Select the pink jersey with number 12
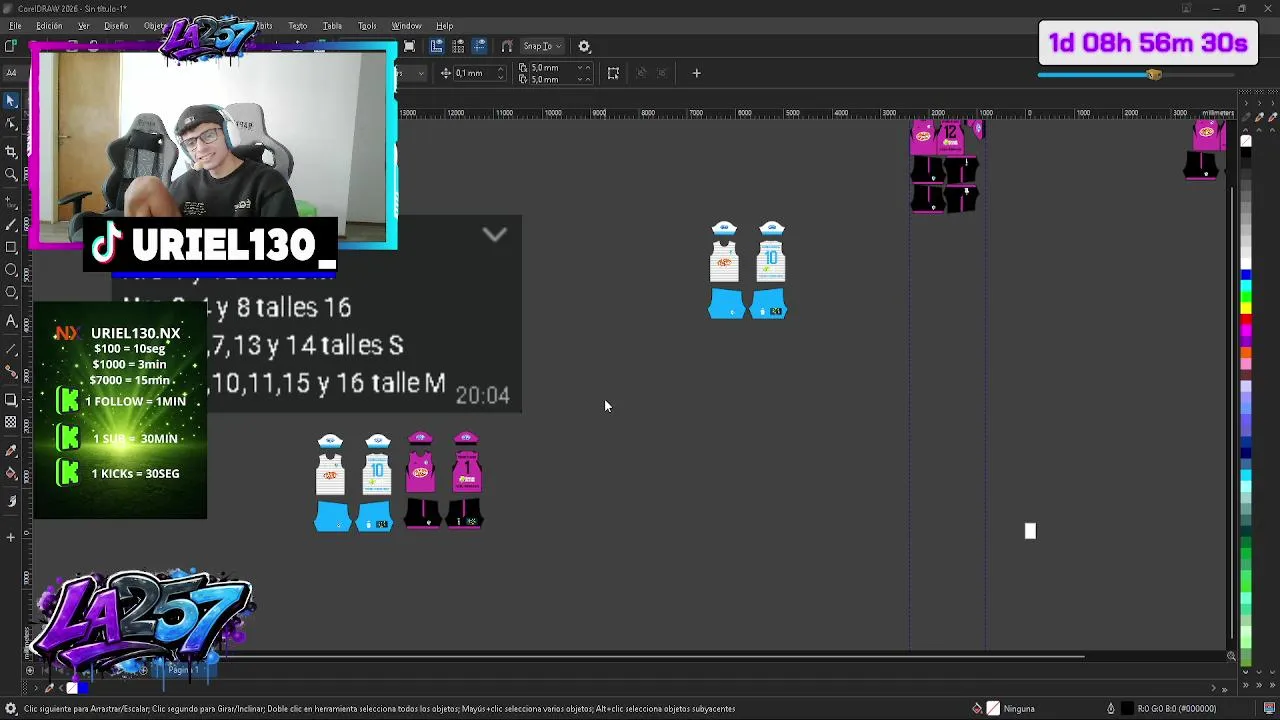1280x720 pixels. pos(951,138)
